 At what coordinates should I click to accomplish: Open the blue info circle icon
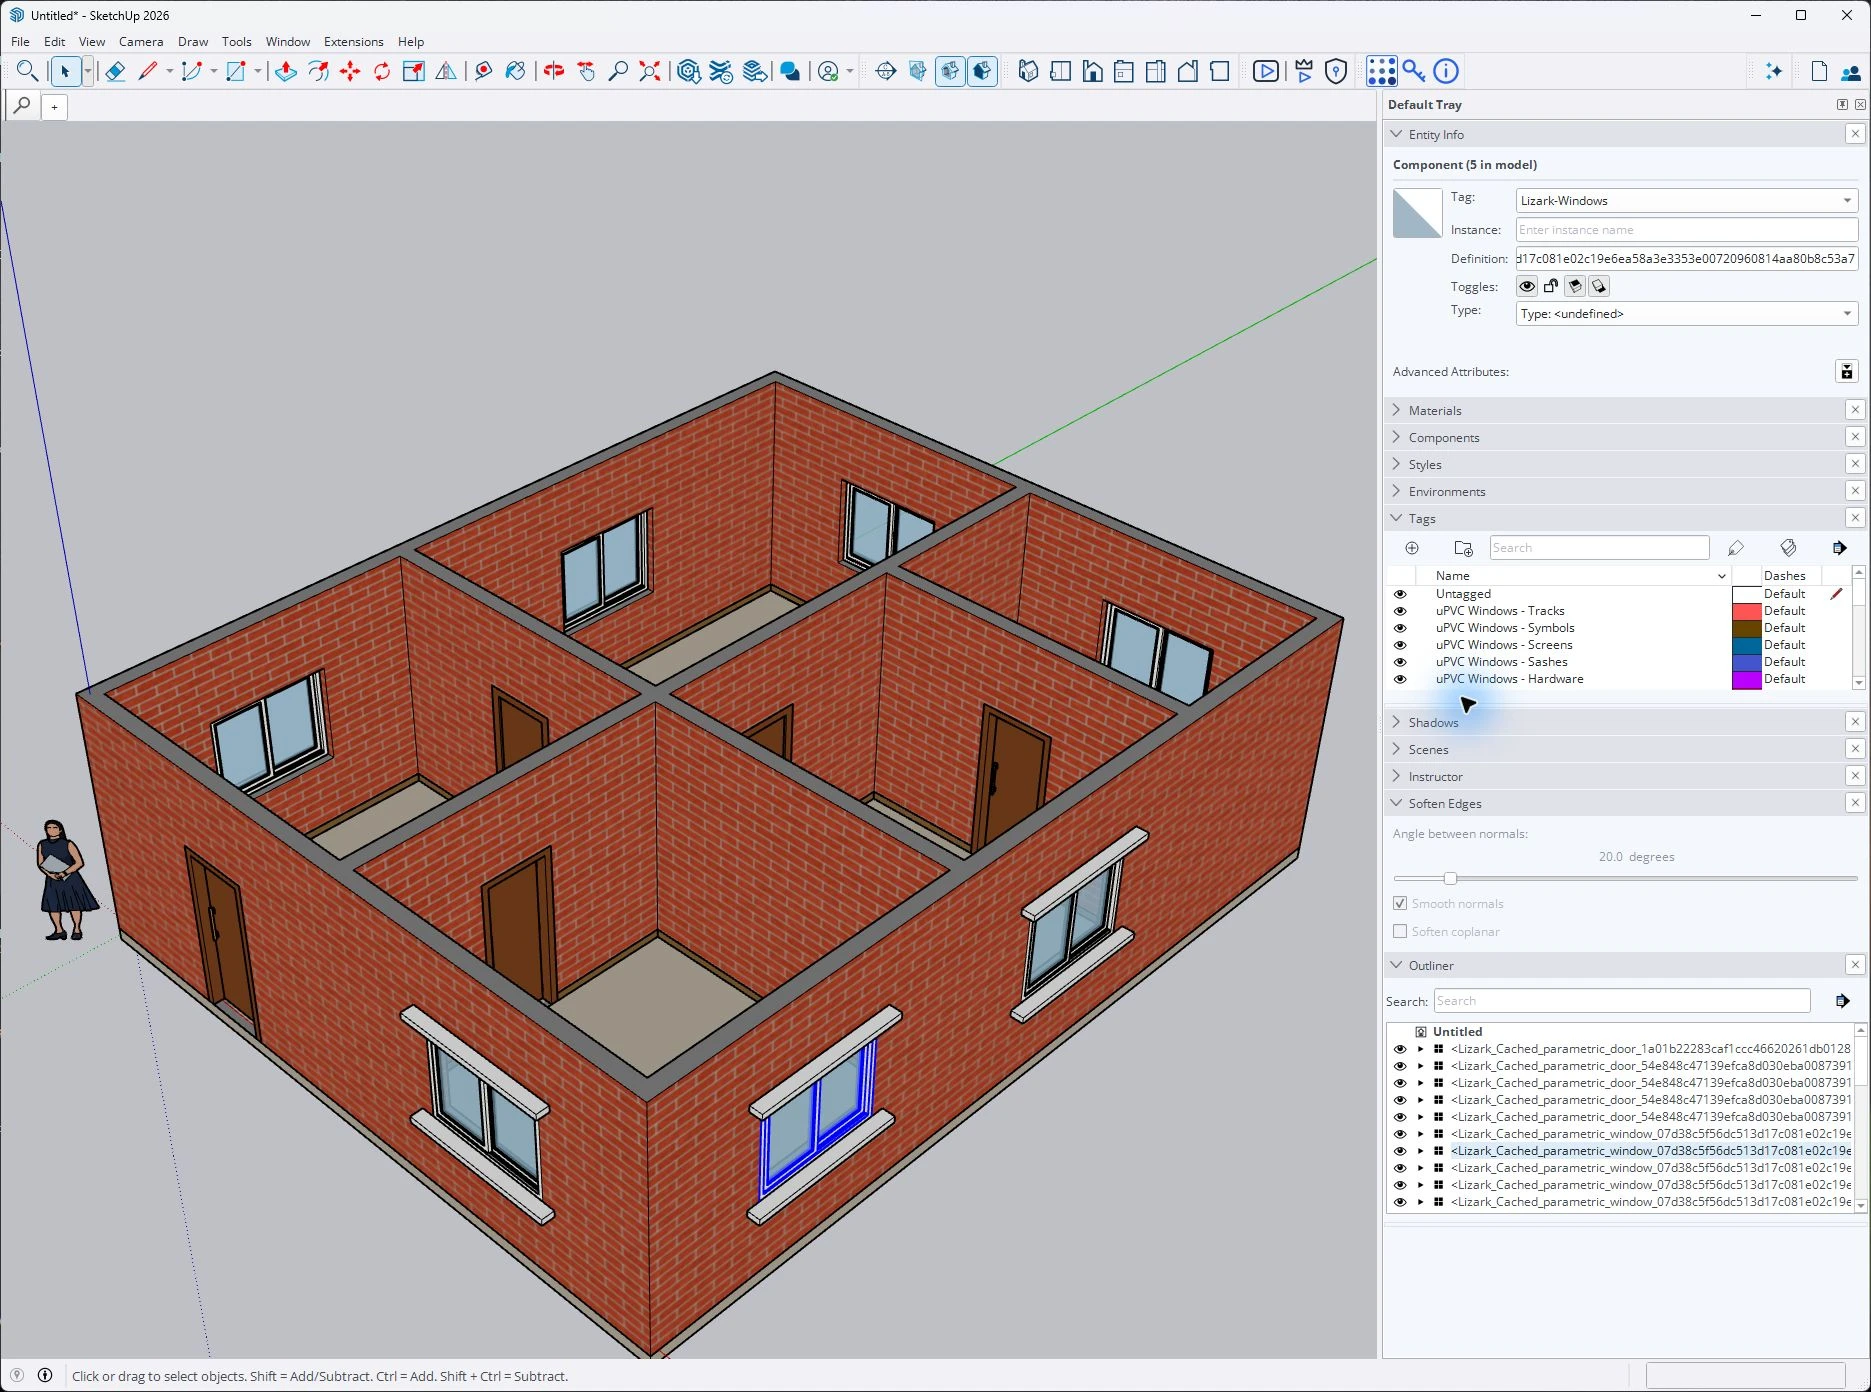pyautogui.click(x=1446, y=71)
